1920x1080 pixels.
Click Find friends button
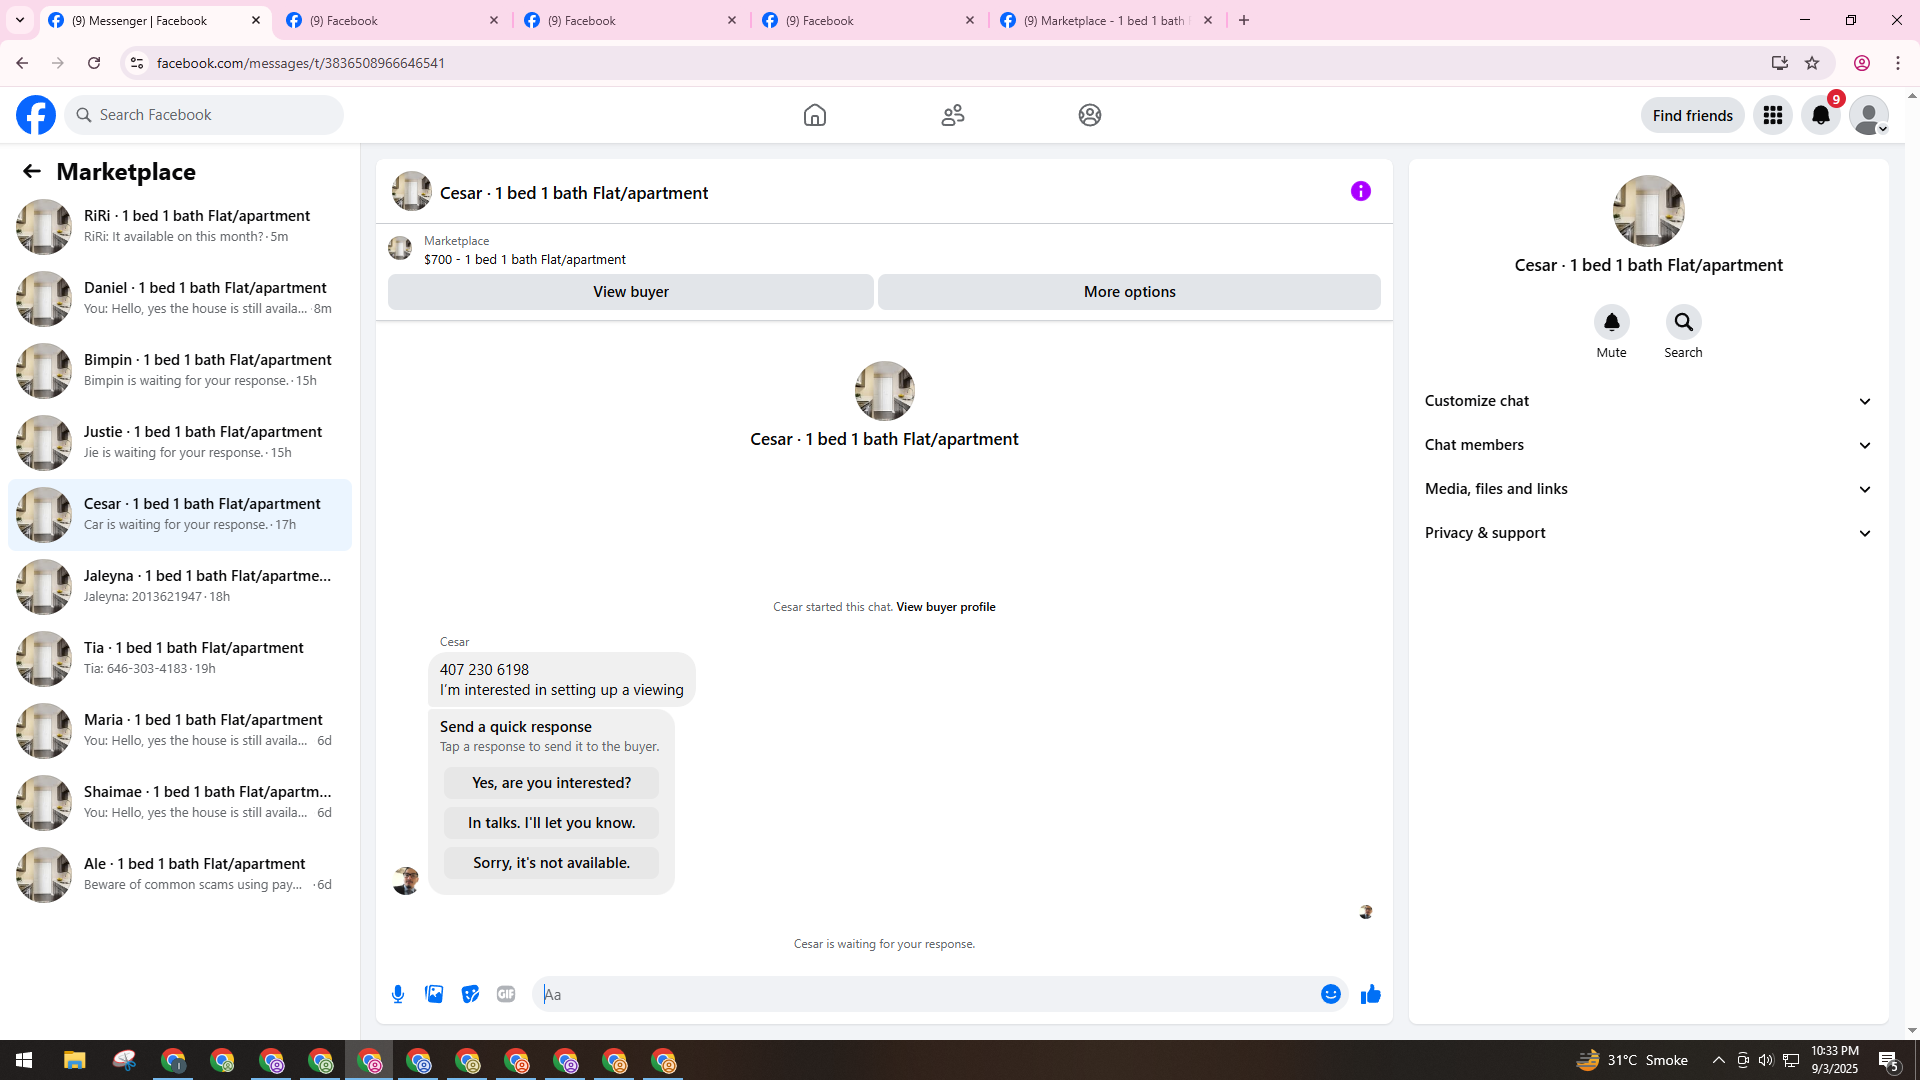(1693, 115)
